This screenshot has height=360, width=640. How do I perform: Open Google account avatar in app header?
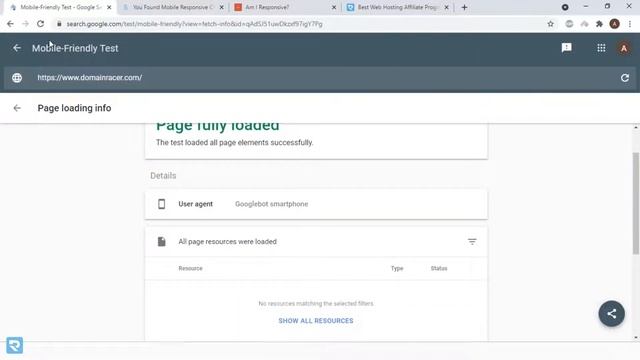click(x=624, y=48)
